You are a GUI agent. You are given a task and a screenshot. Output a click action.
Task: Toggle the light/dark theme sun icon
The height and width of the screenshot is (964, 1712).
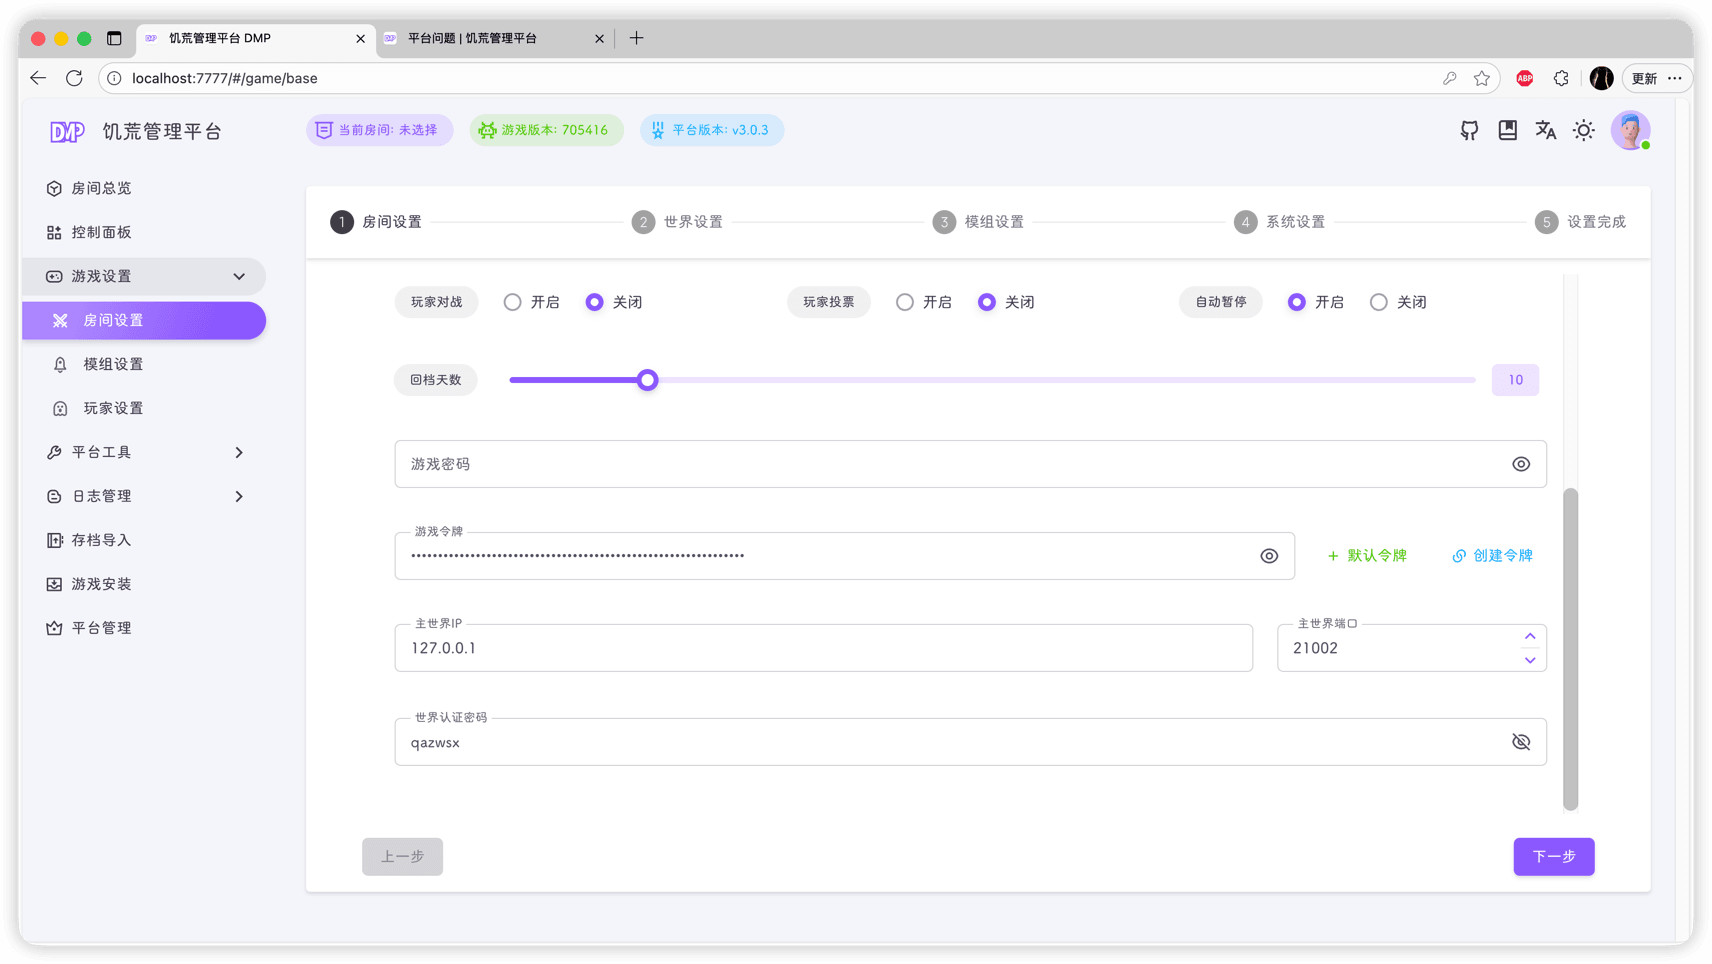click(1583, 130)
